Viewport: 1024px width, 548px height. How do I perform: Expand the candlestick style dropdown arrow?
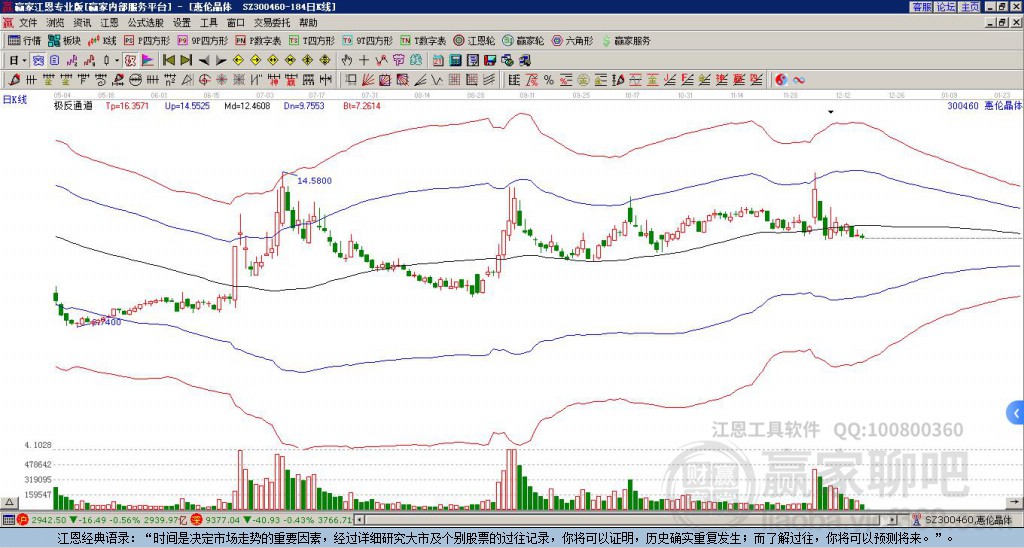(117, 61)
